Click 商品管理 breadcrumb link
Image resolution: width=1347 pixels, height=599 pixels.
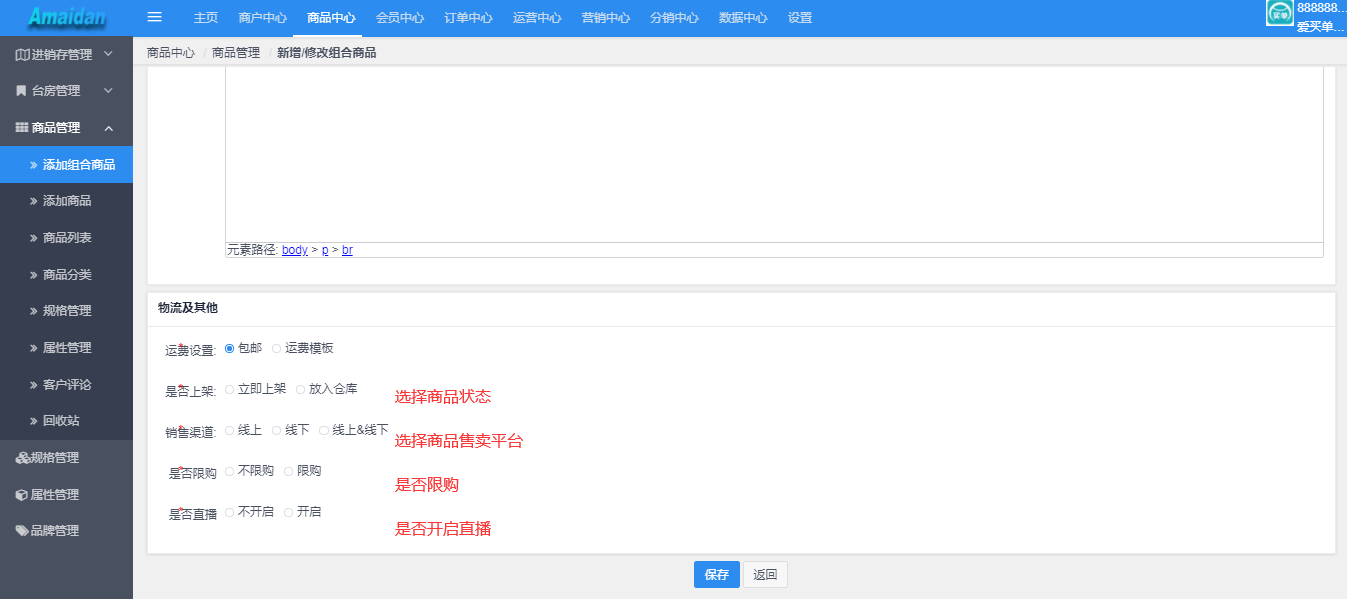pos(236,52)
